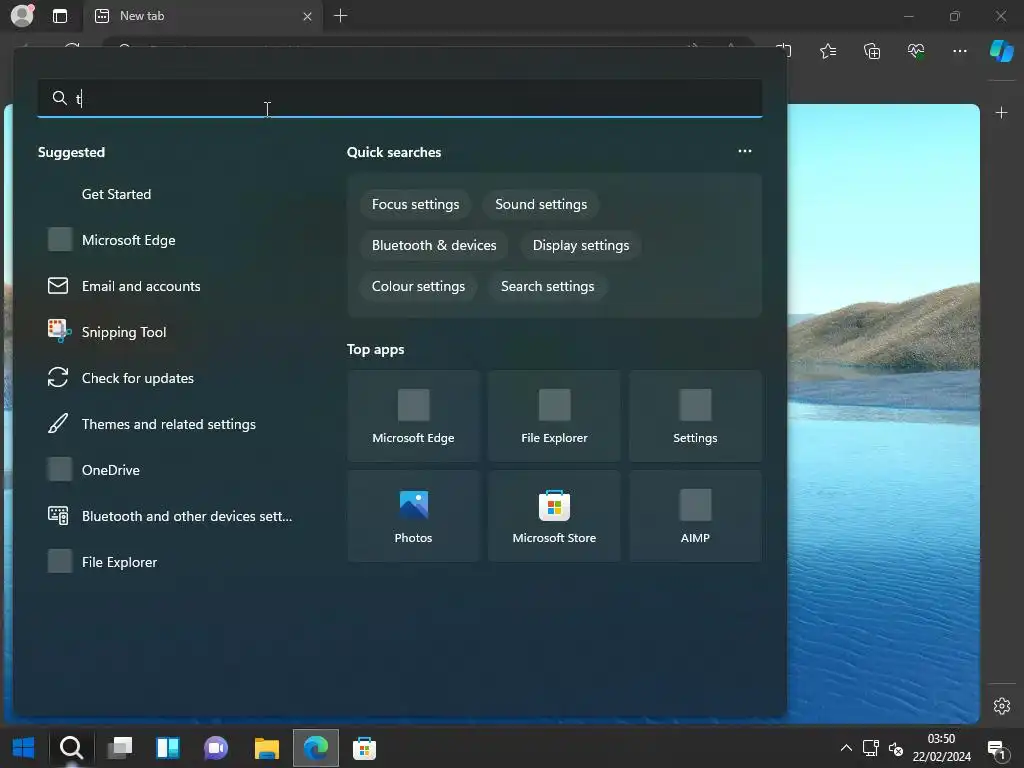The height and width of the screenshot is (768, 1024).
Task: Open network status tray icon
Action: coord(871,748)
